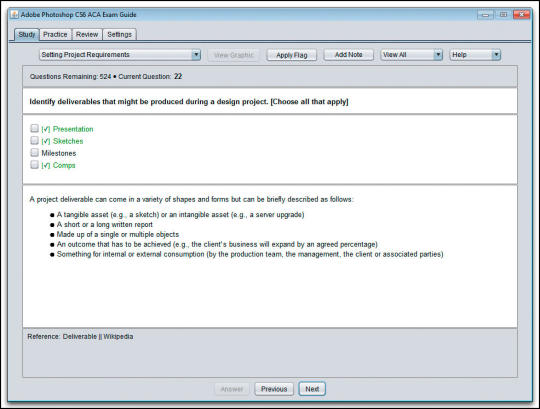Minimize the Exam Guide window
The width and height of the screenshot is (540, 409).
485,15
